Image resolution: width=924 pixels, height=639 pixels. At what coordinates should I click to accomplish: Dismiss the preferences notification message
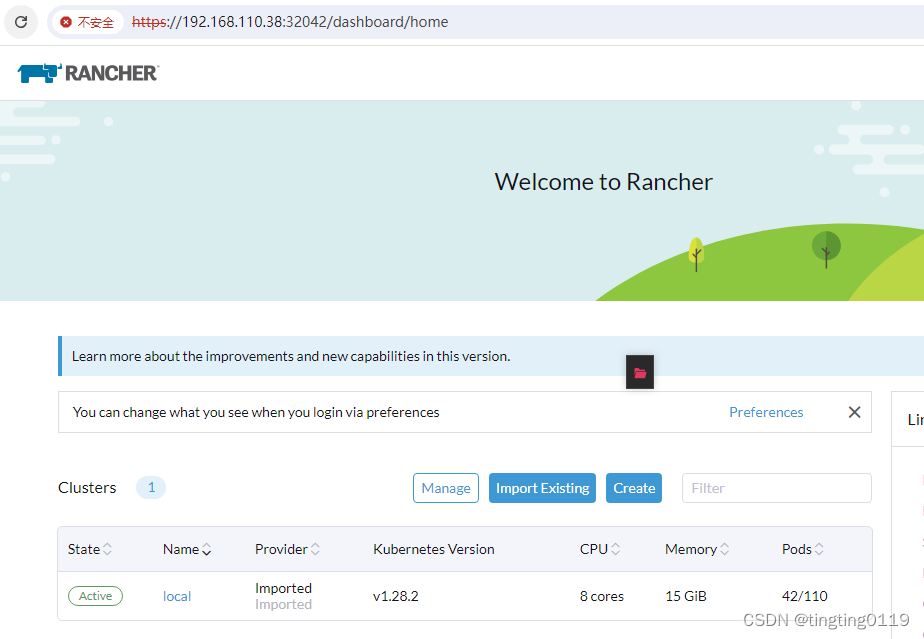tap(854, 412)
